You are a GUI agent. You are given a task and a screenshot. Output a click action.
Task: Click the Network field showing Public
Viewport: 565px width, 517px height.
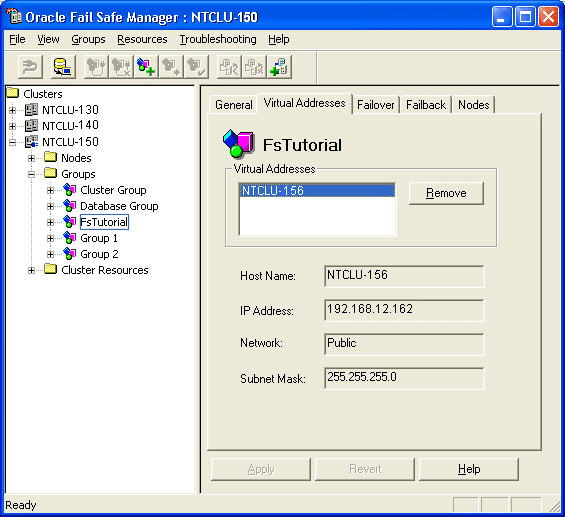click(404, 344)
